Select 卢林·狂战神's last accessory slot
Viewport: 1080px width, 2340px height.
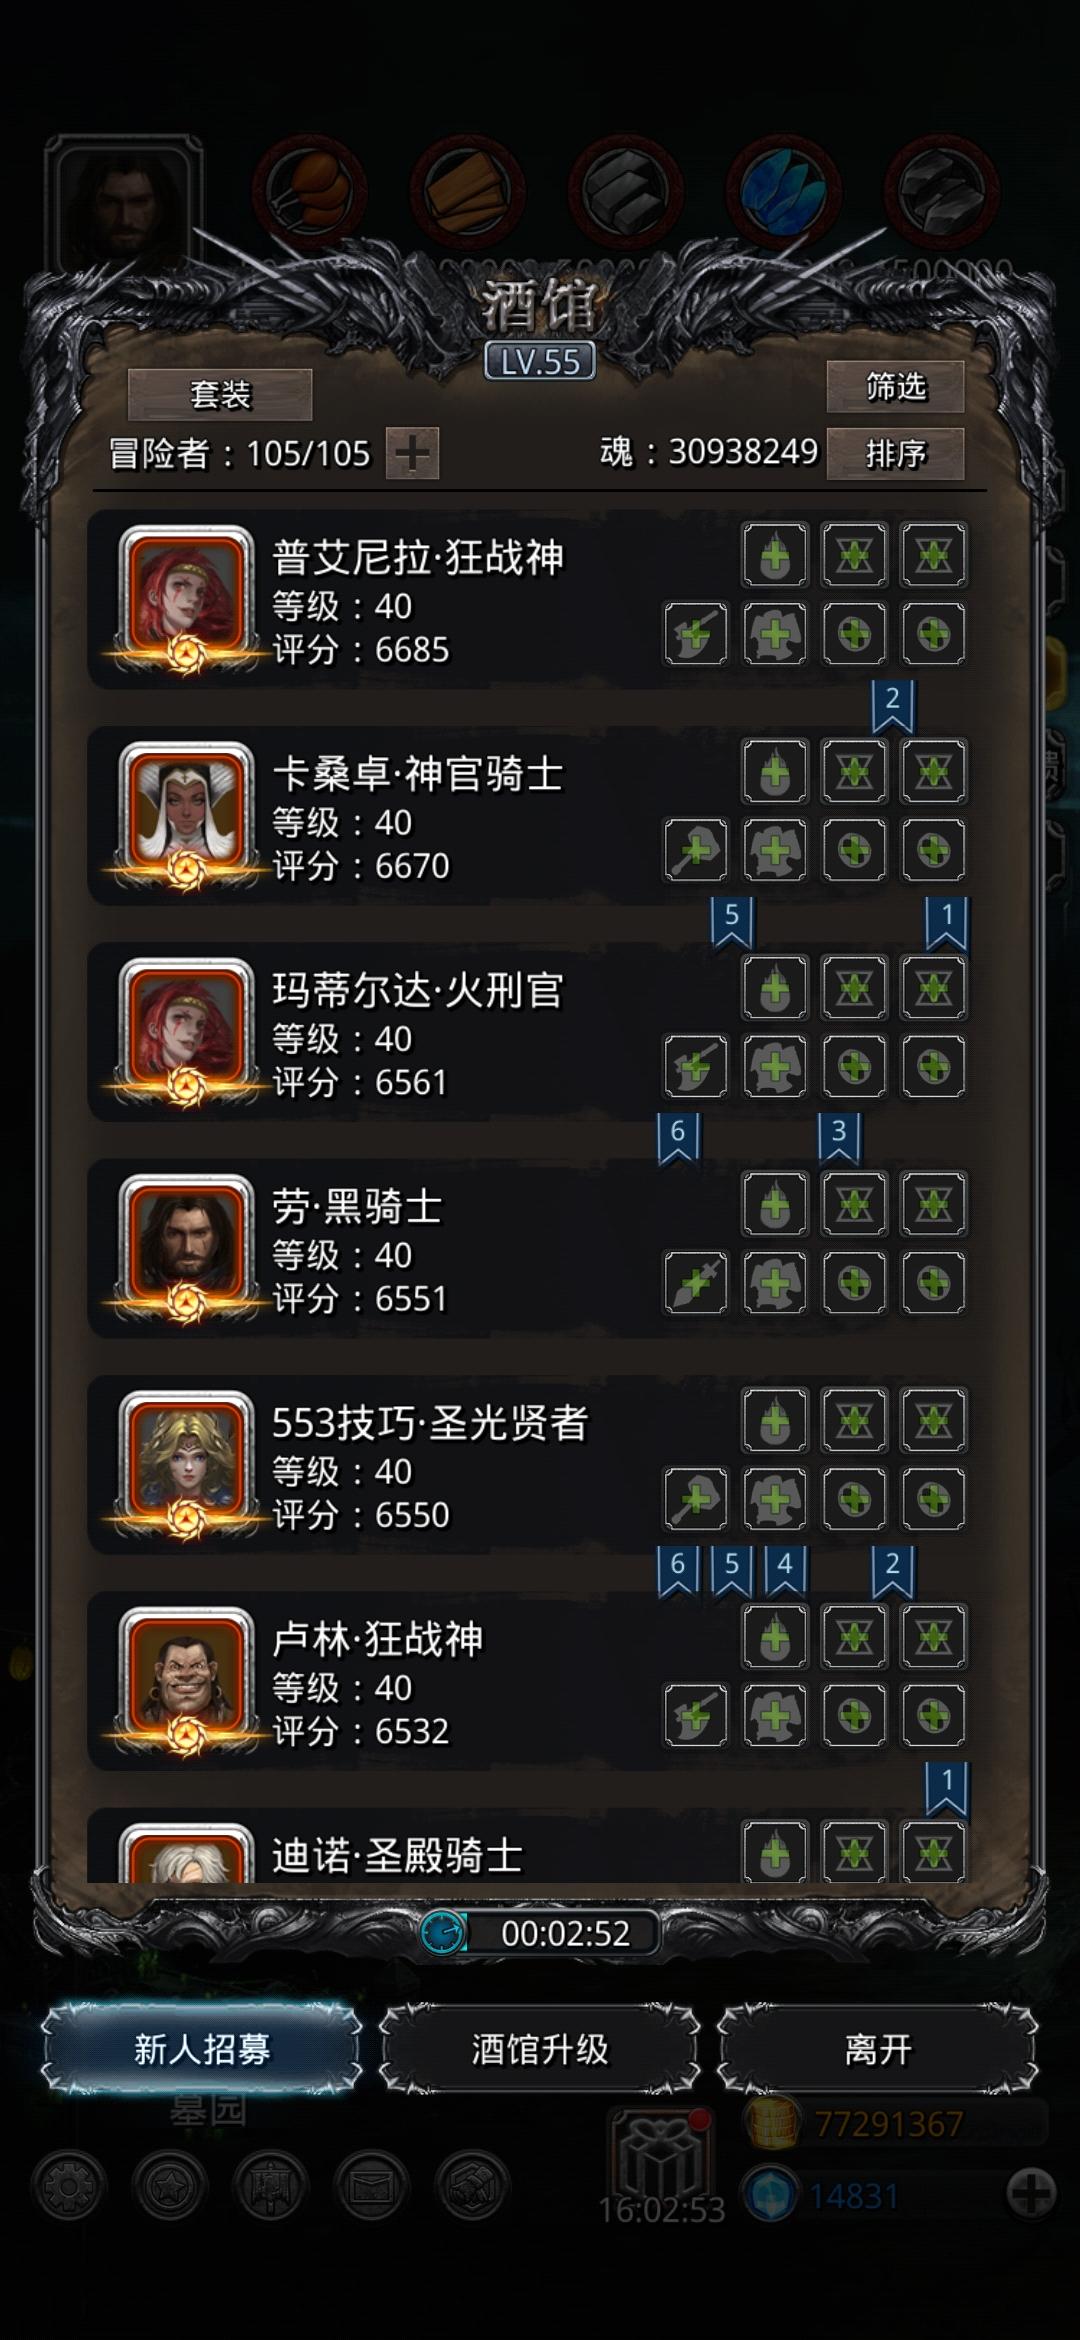[933, 1716]
